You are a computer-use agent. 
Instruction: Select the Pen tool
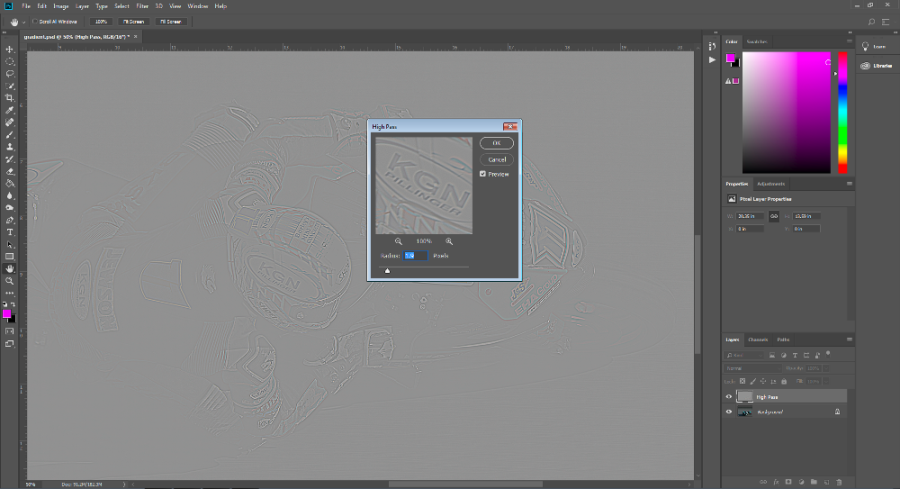tap(10, 220)
